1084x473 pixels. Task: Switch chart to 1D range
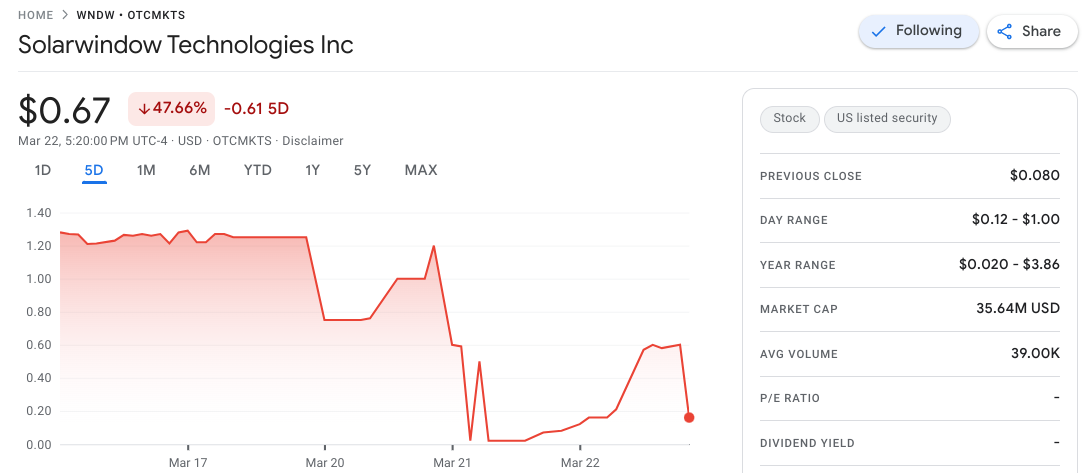point(43,170)
